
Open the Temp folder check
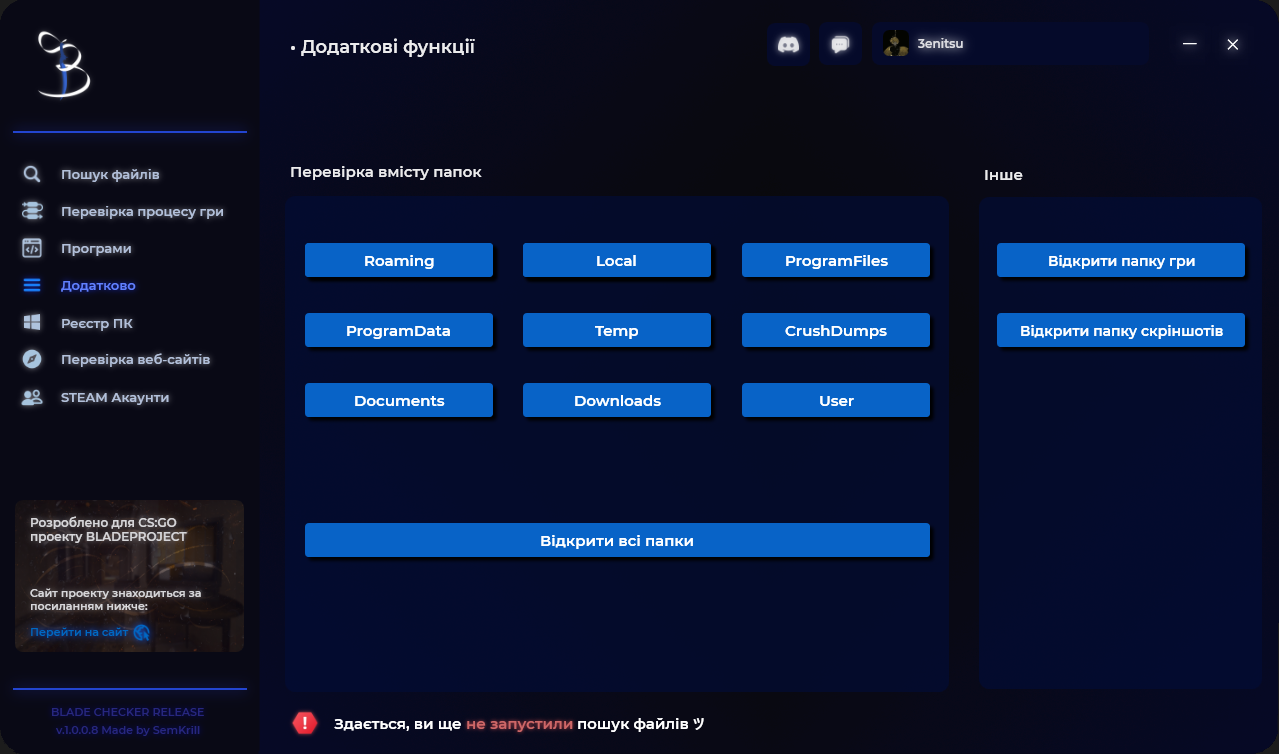(x=616, y=330)
